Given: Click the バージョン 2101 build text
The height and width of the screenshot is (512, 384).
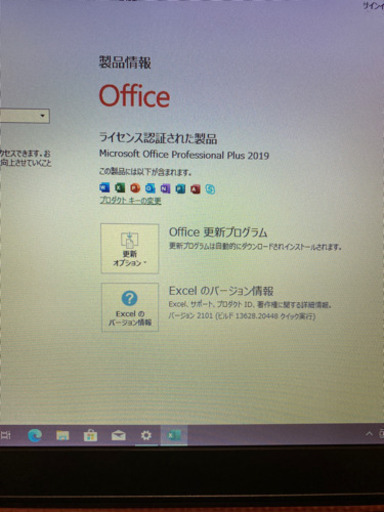Looking at the screenshot, I should [242, 316].
